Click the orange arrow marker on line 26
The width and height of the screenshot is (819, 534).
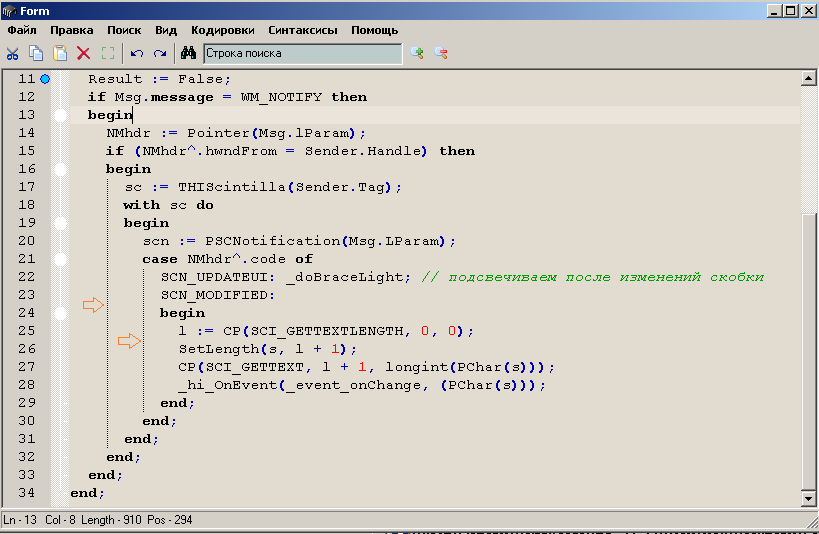[129, 342]
